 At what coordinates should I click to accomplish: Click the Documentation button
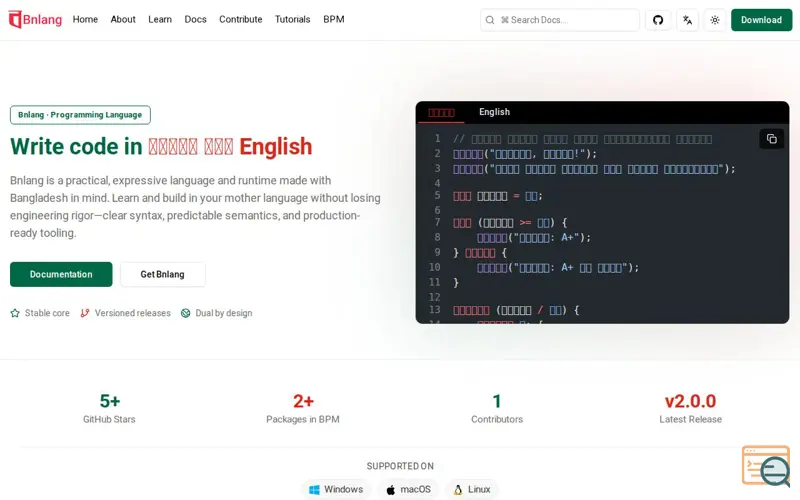click(61, 274)
